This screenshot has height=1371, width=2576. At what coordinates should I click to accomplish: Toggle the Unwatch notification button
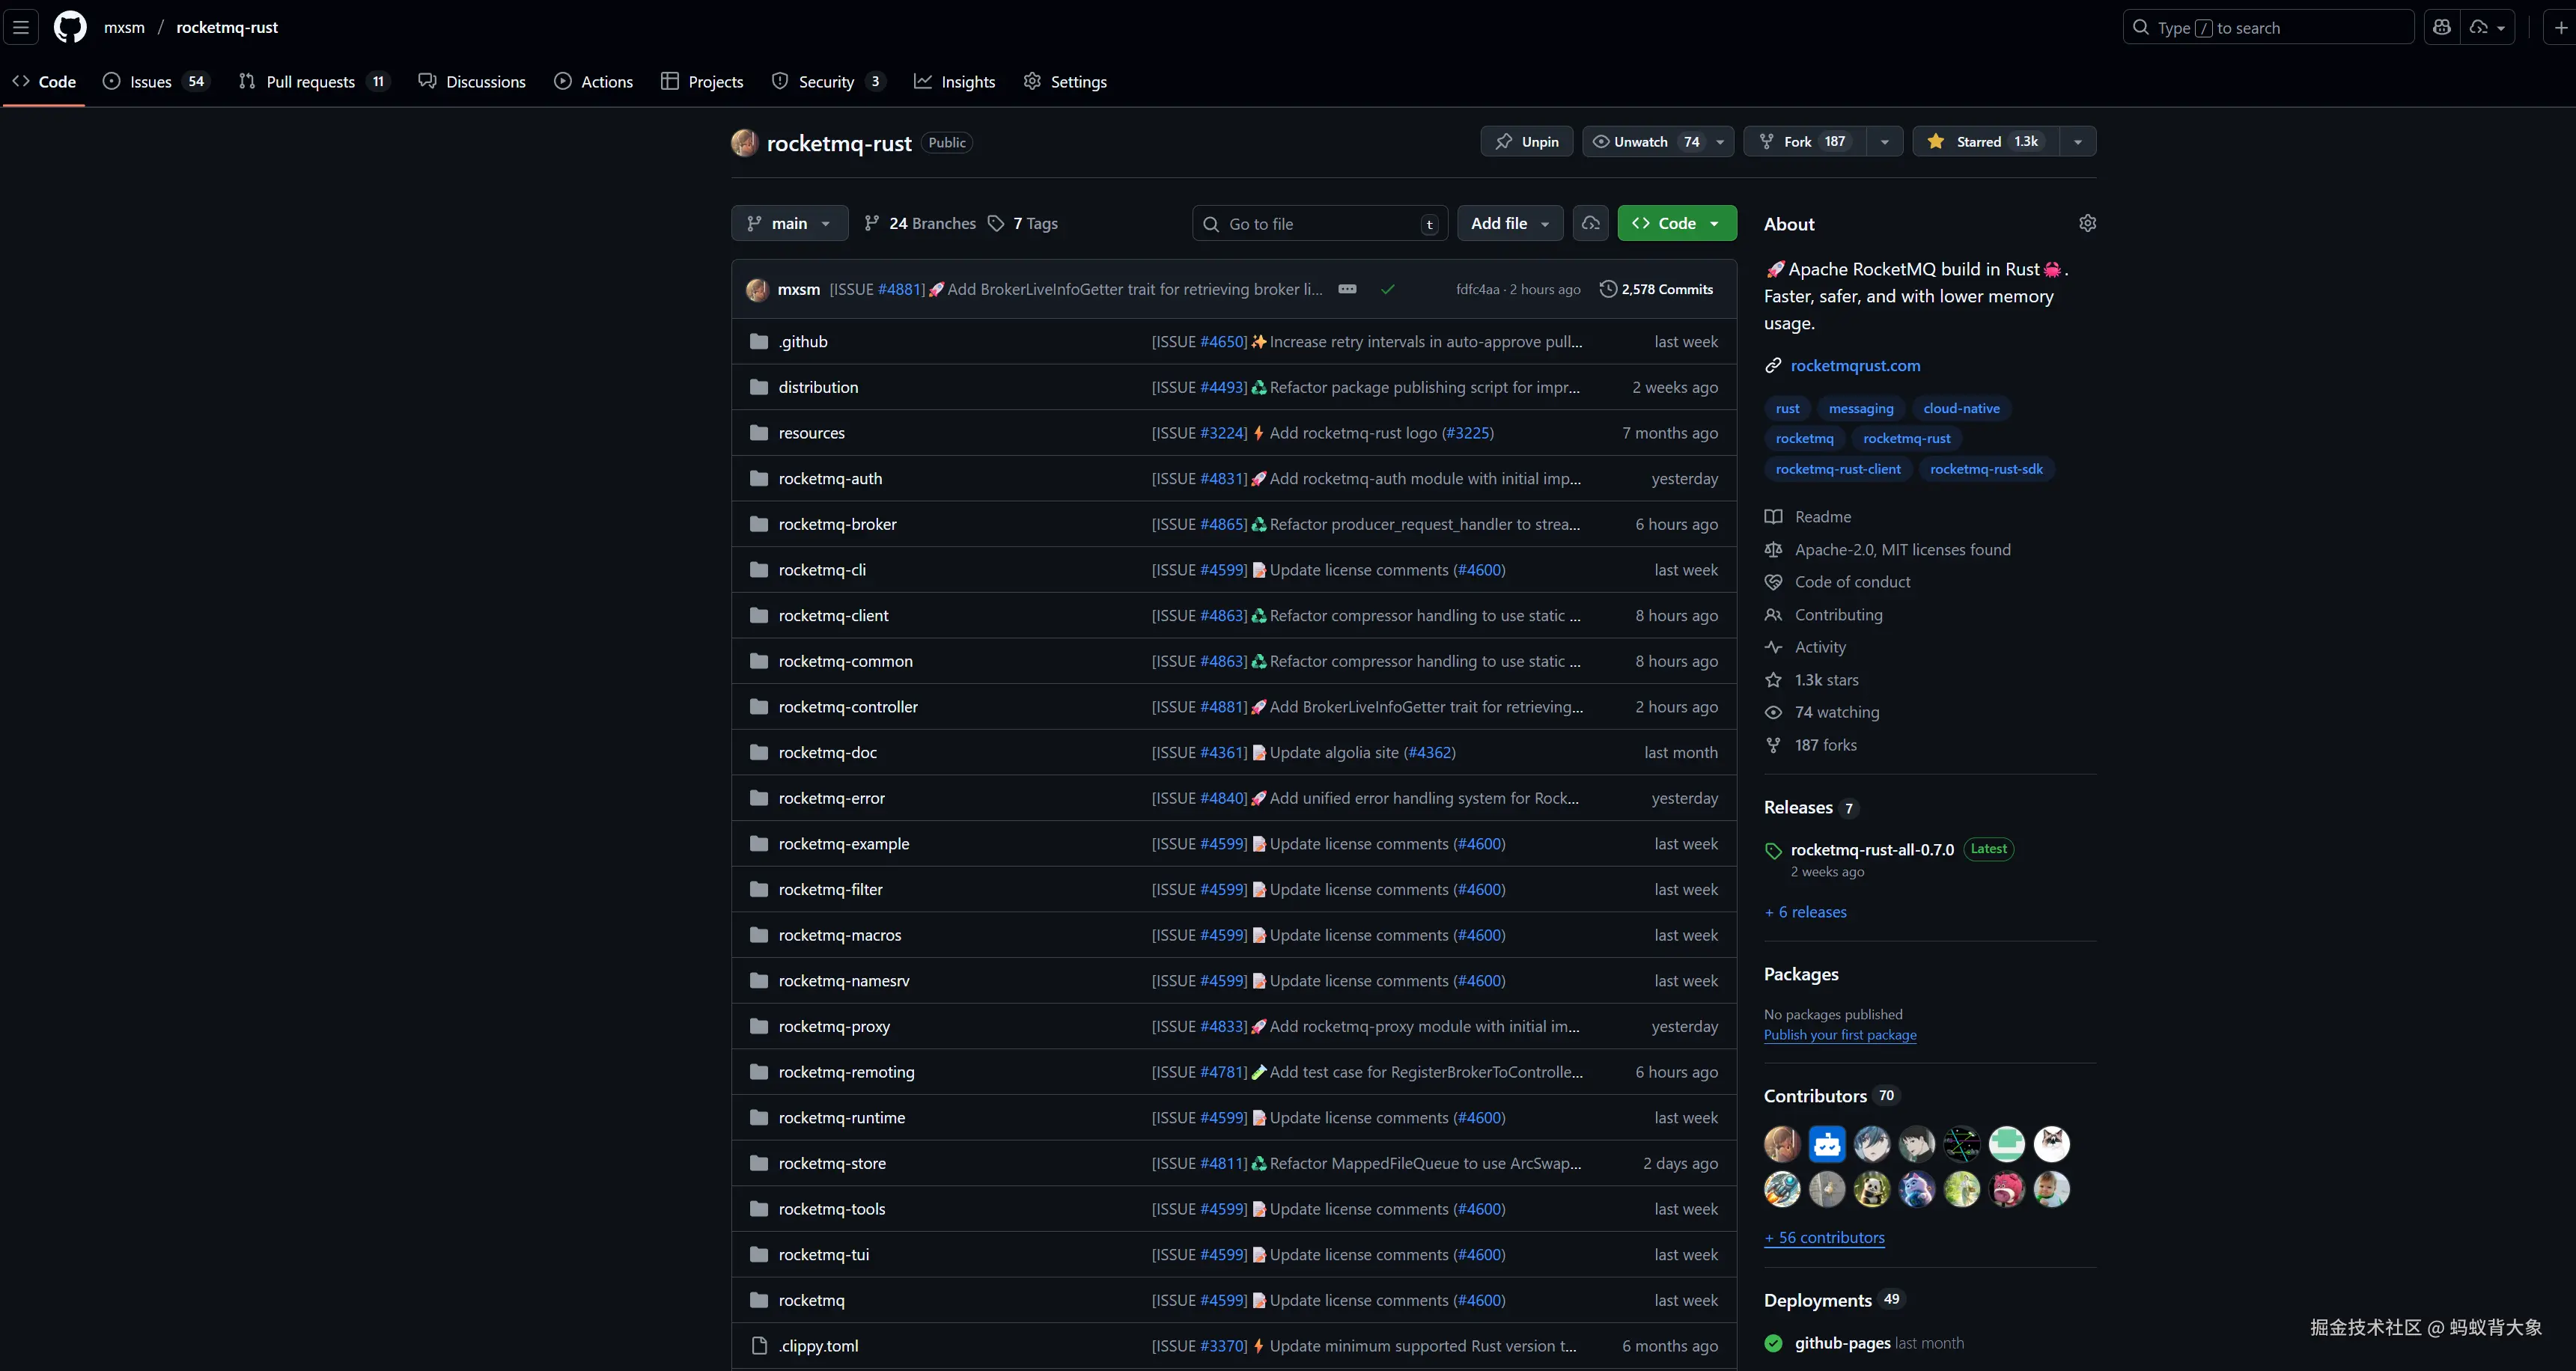tap(1641, 141)
